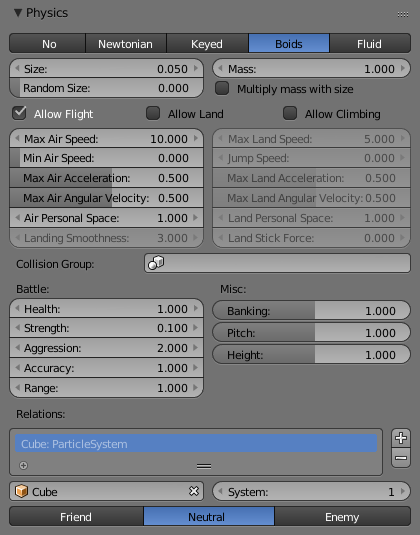
Task: Click the Max Land Speed field
Action: [x=312, y=139]
